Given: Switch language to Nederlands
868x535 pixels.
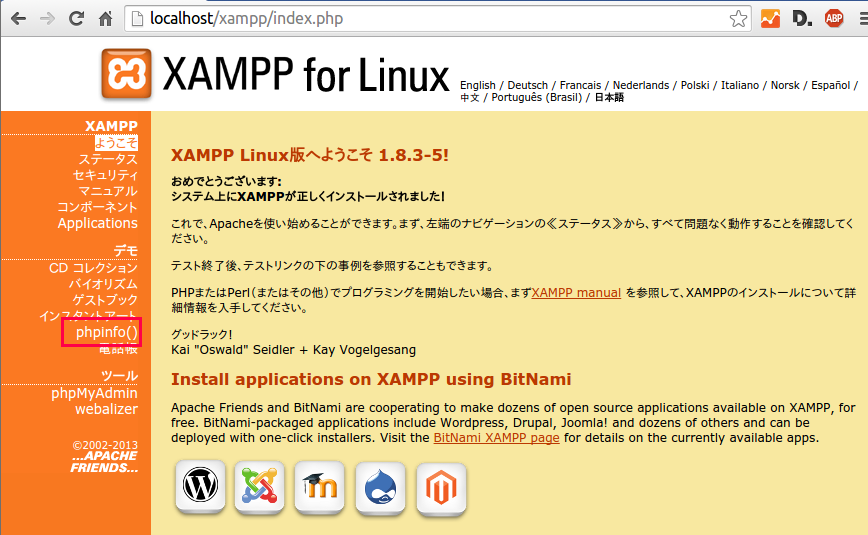Looking at the screenshot, I should [641, 85].
